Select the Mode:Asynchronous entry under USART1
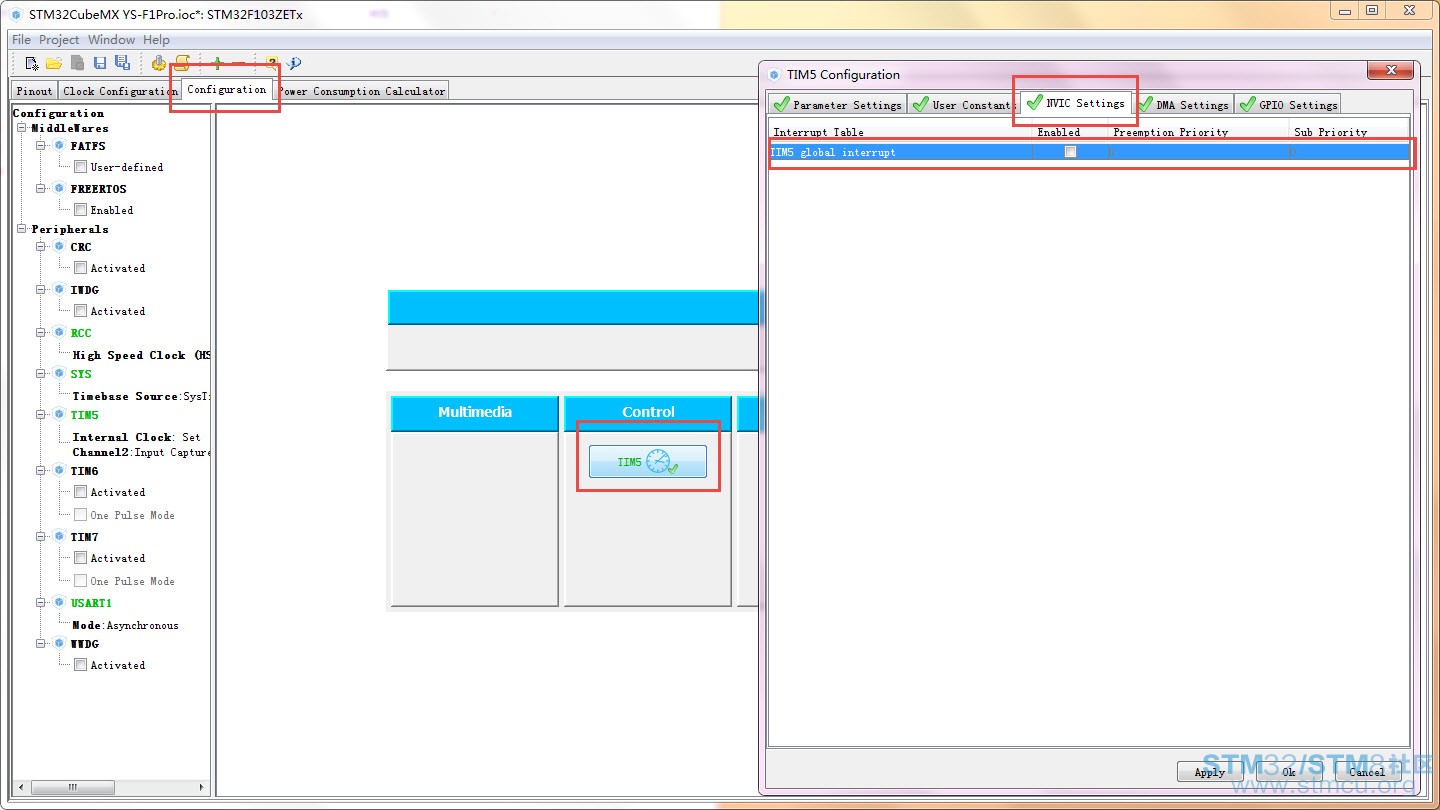Image resolution: width=1440 pixels, height=810 pixels. (125, 625)
